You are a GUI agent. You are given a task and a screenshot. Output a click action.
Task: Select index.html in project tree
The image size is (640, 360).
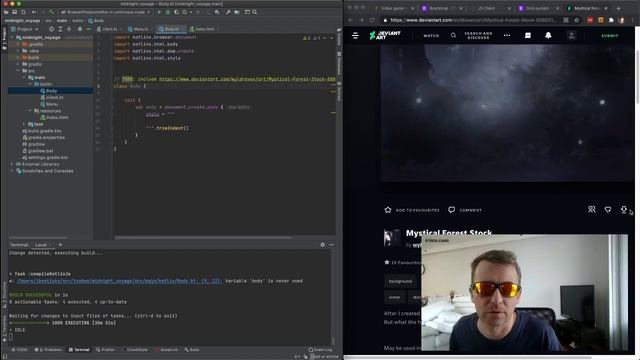(x=54, y=118)
